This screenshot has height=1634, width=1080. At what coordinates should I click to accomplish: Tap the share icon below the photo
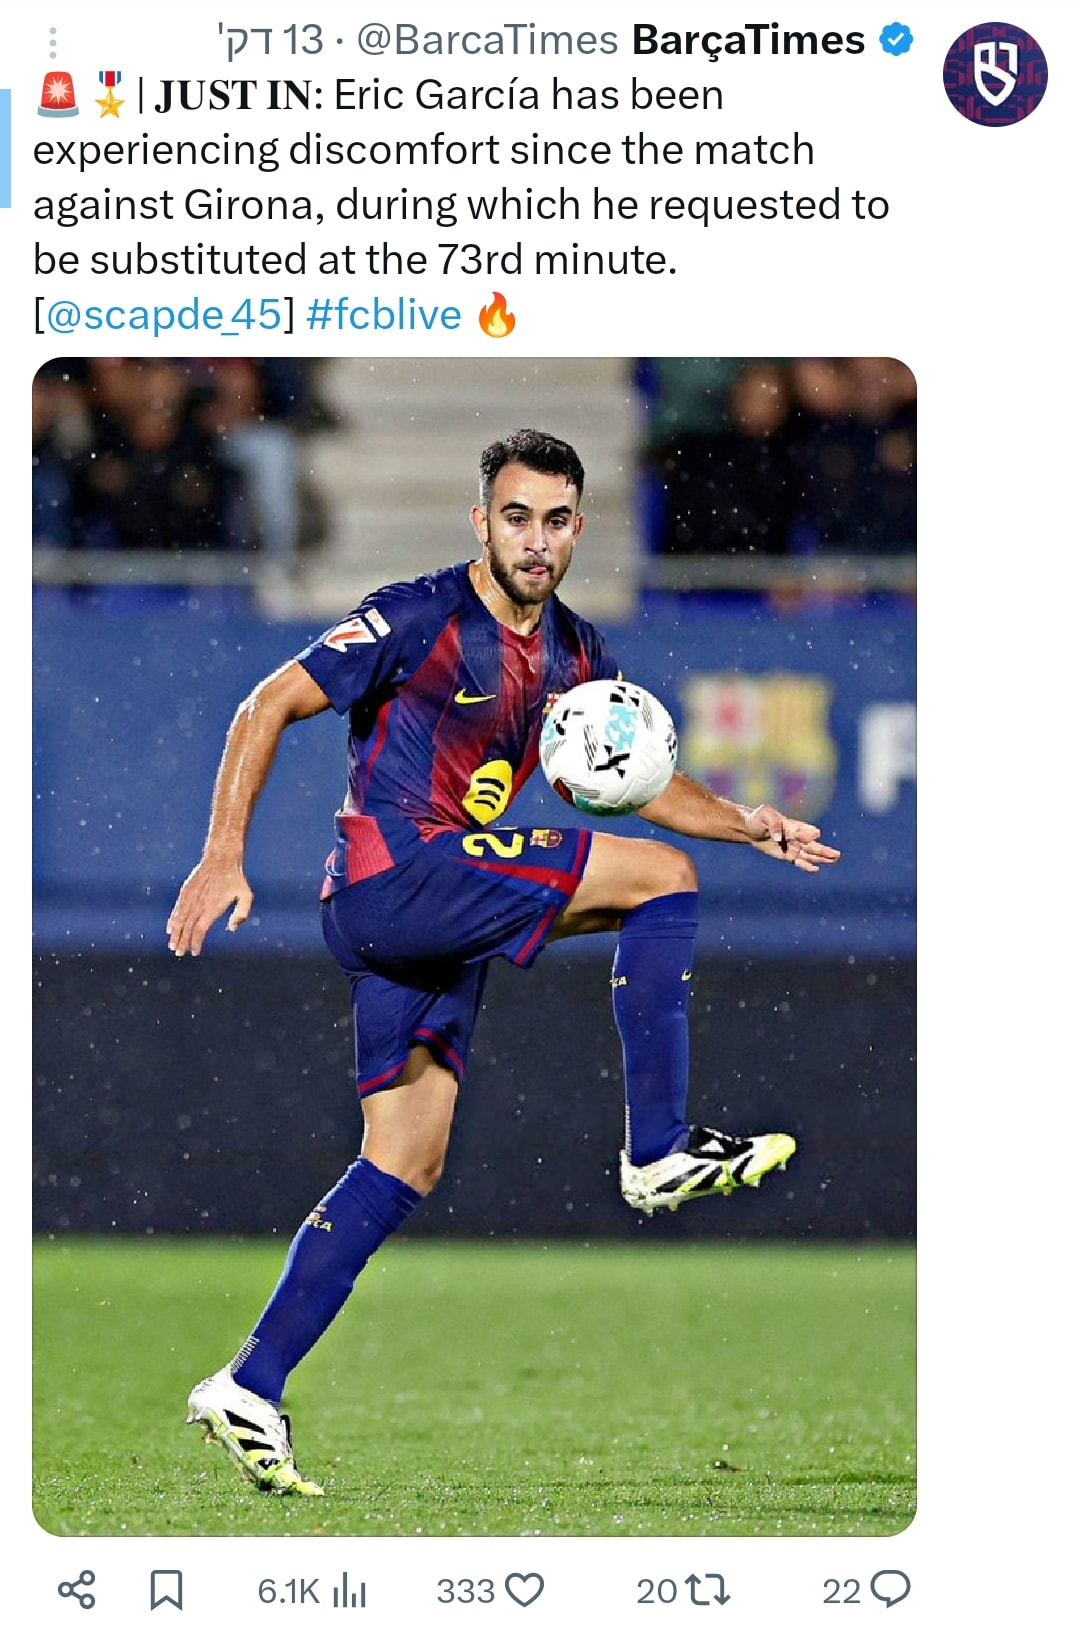tap(77, 1589)
